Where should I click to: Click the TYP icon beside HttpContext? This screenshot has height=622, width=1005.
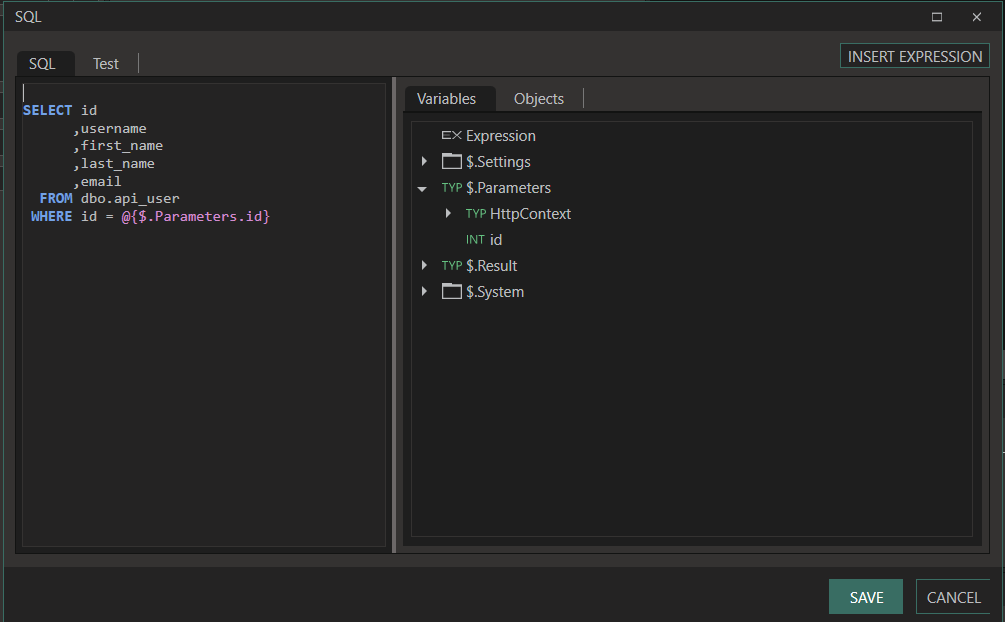click(x=475, y=214)
